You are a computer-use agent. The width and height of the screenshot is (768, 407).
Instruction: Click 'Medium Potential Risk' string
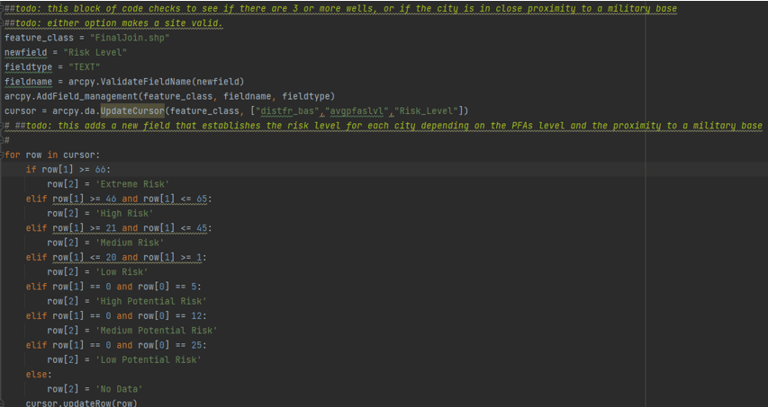click(154, 329)
